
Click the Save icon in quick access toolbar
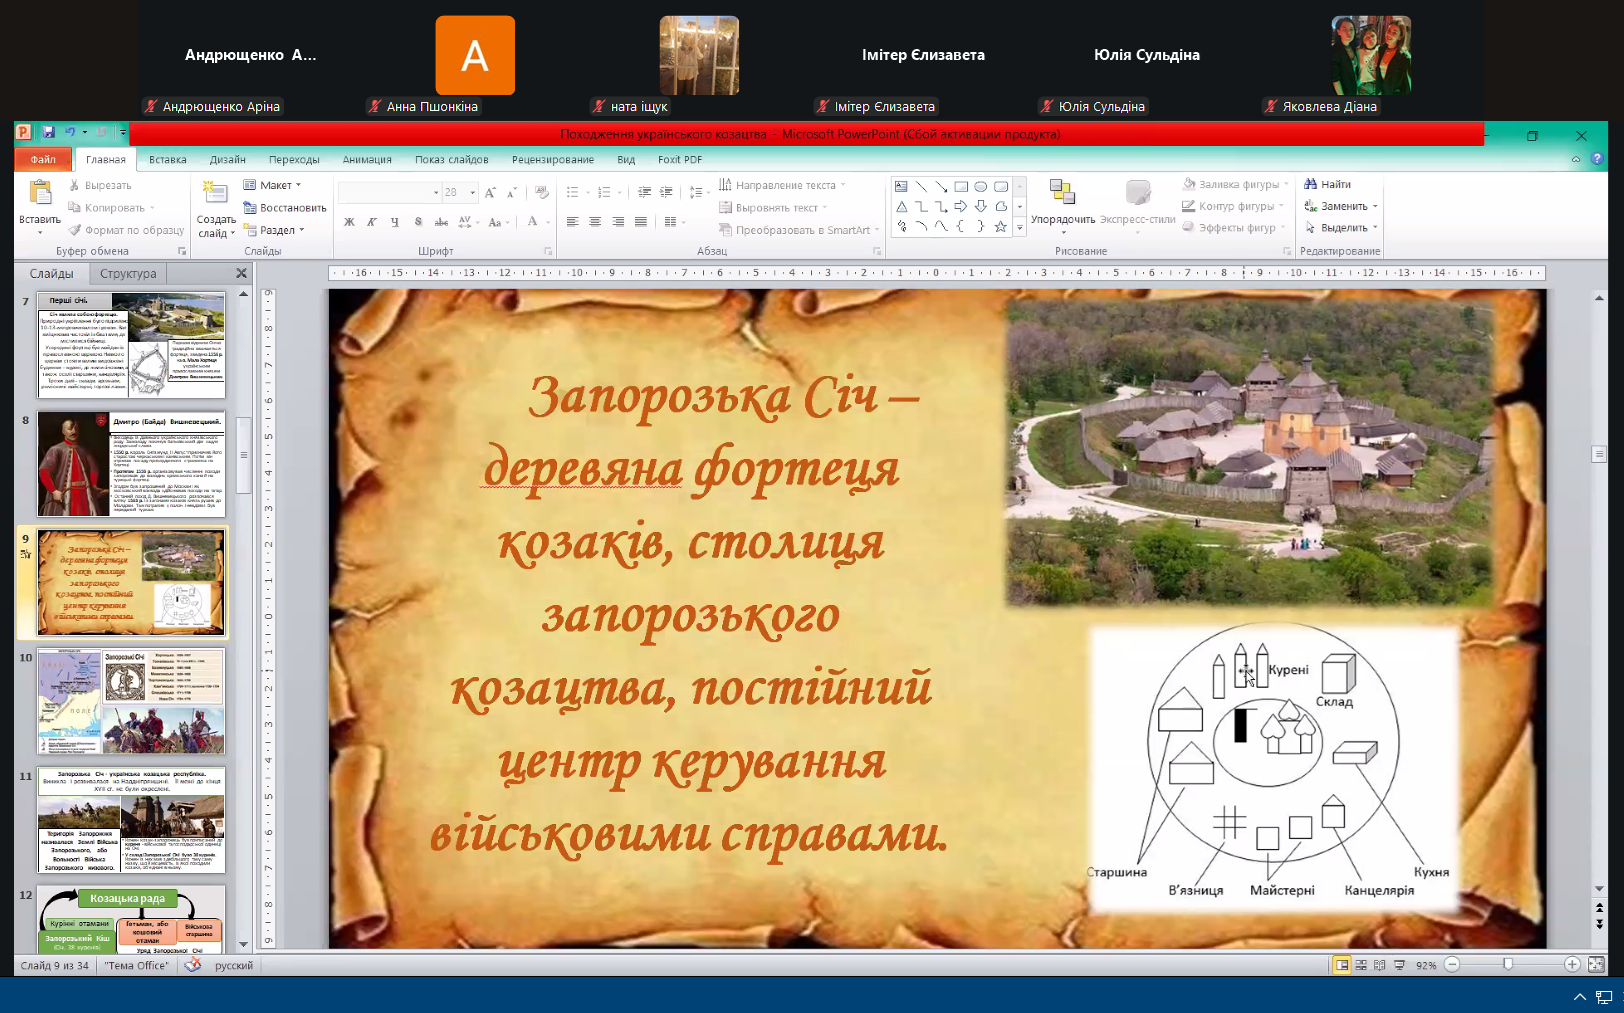(x=48, y=132)
